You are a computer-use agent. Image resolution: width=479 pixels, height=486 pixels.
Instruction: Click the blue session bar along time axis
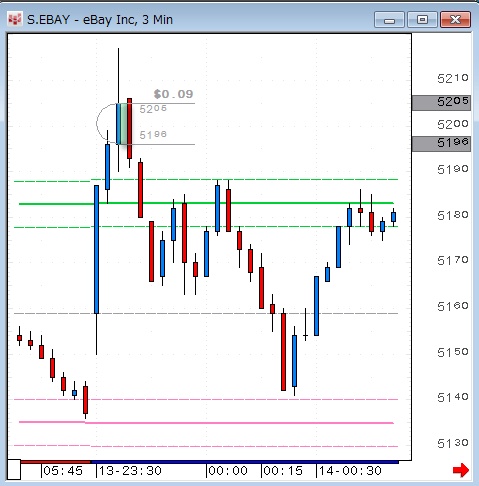coord(244,462)
